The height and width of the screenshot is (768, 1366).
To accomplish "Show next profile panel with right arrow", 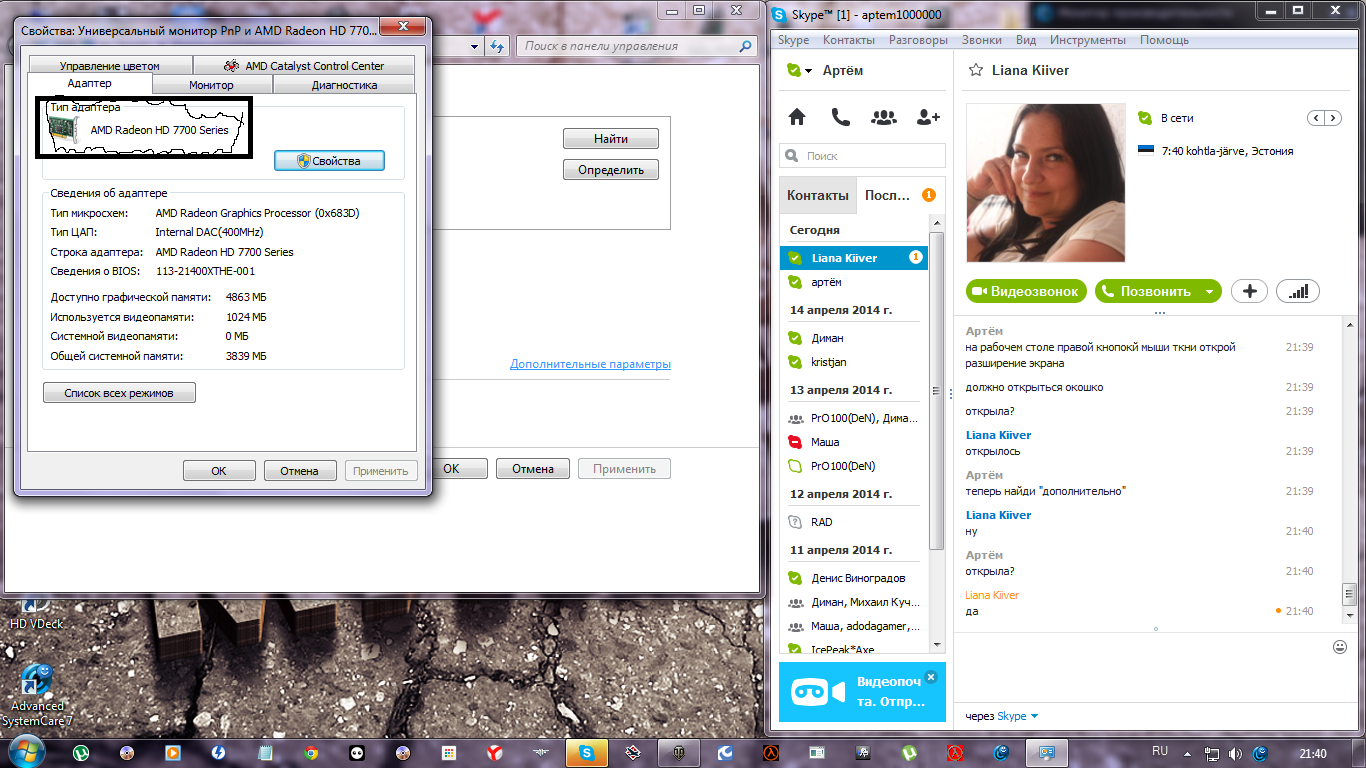I will click(1334, 118).
